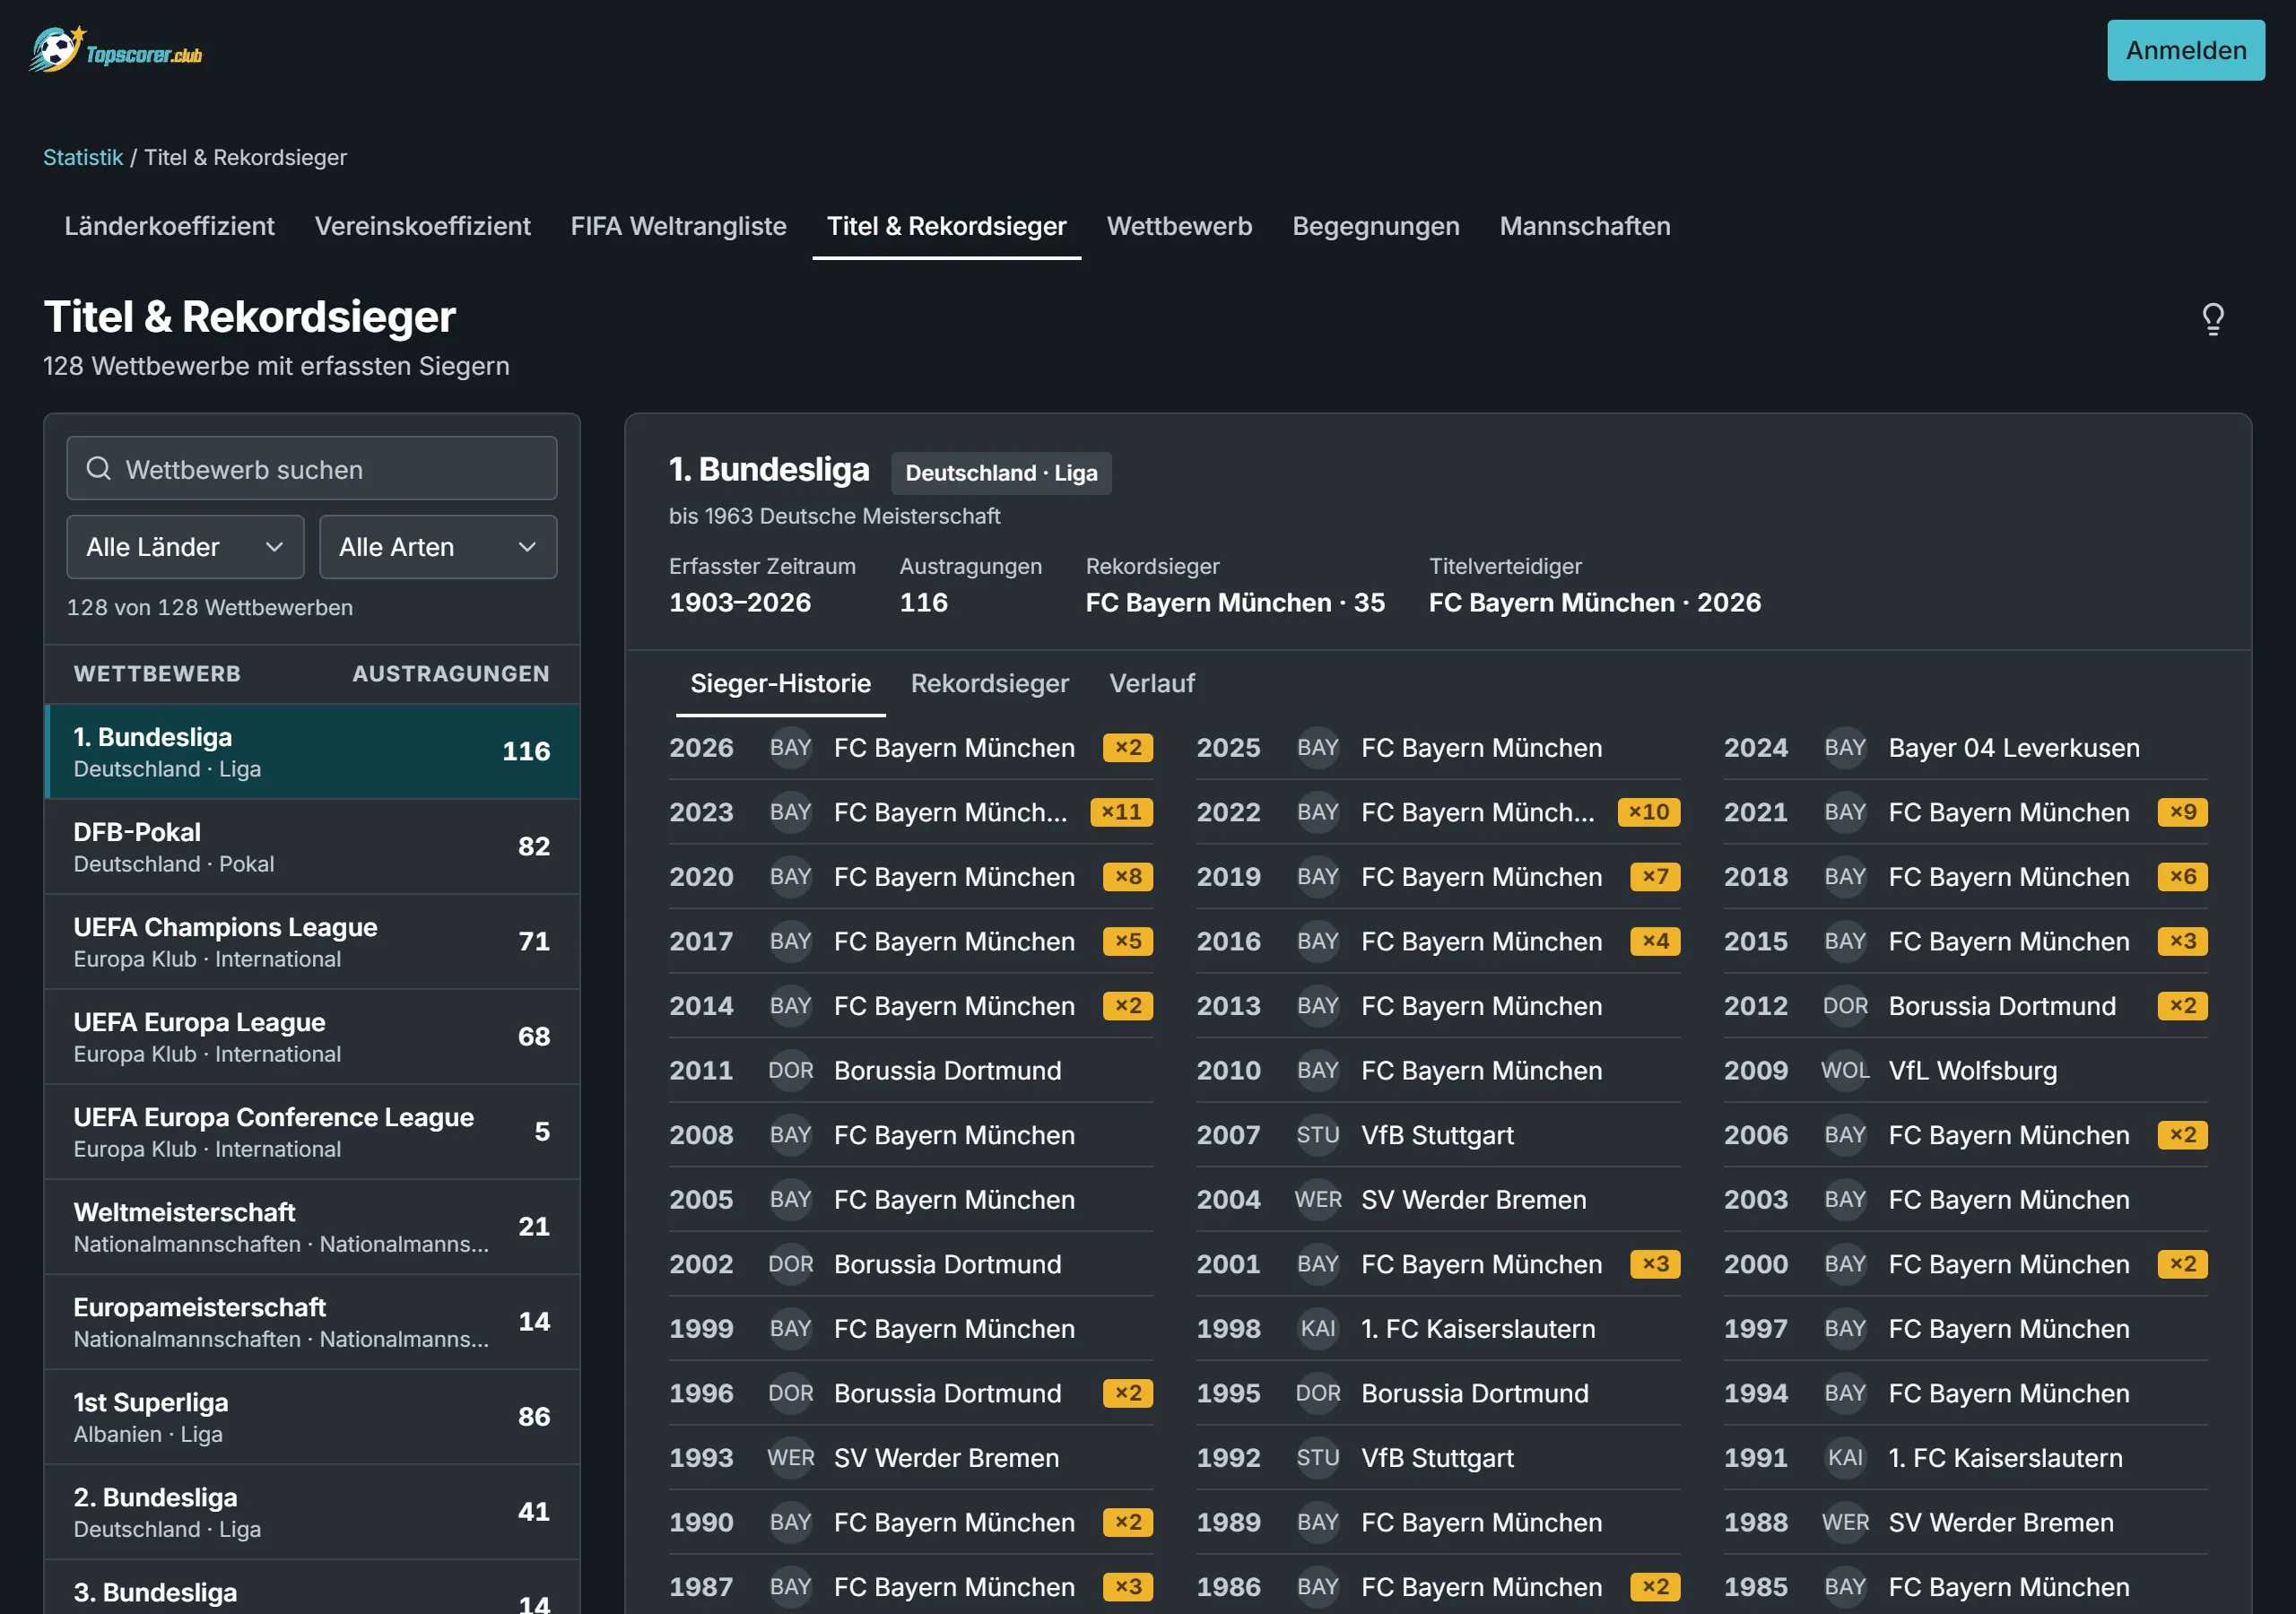Viewport: 2296px width, 1614px height.
Task: Click the Topscorer.club logo
Action: click(116, 50)
